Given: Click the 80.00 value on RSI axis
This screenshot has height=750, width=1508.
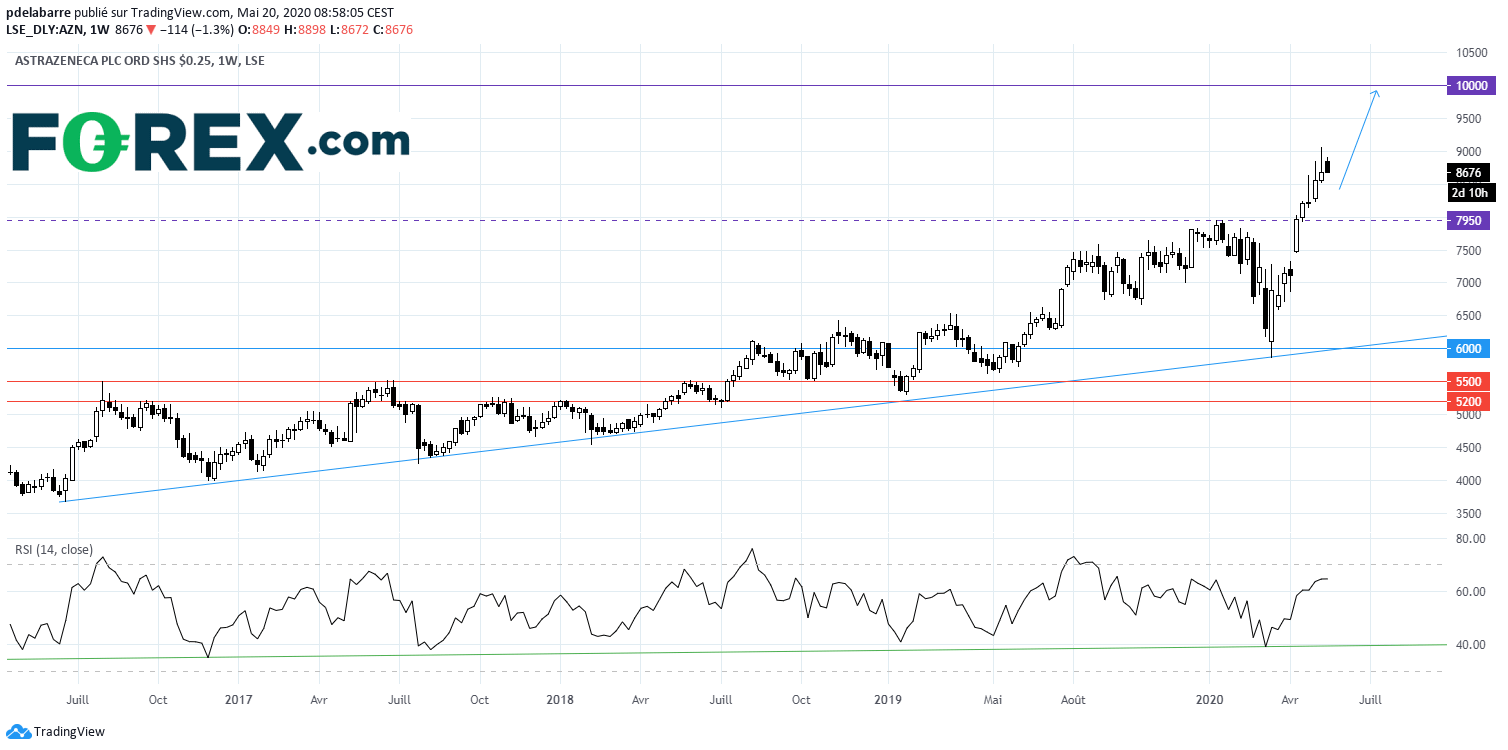Looking at the screenshot, I should pos(1469,538).
